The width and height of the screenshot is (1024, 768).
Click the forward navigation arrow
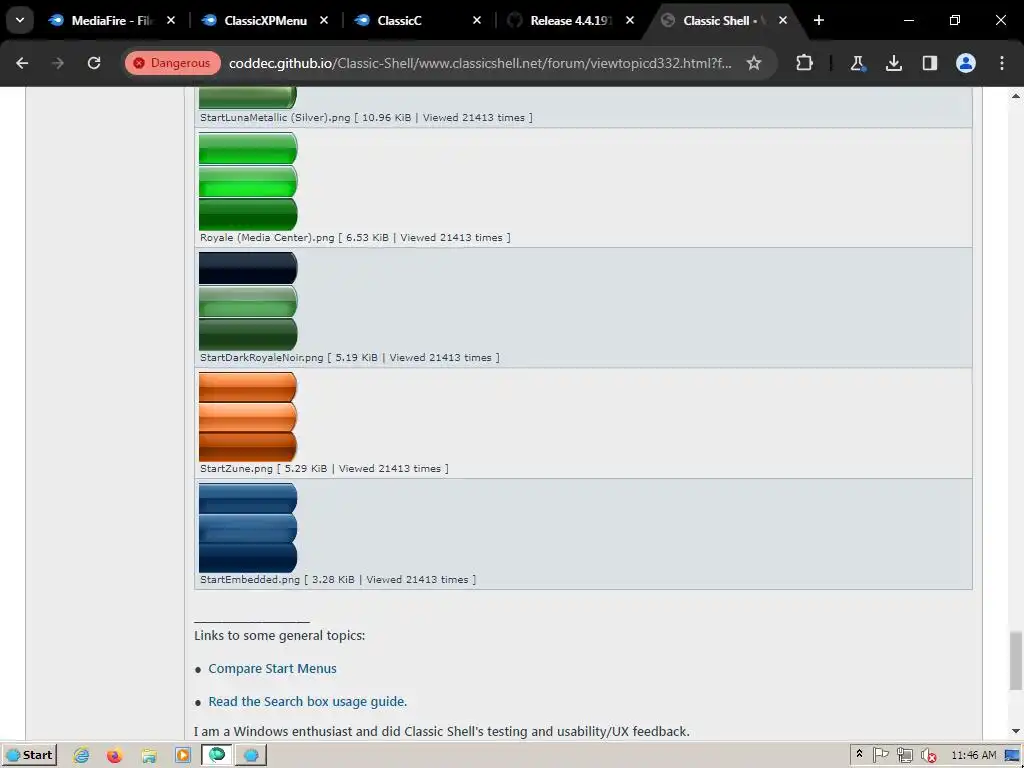58,63
